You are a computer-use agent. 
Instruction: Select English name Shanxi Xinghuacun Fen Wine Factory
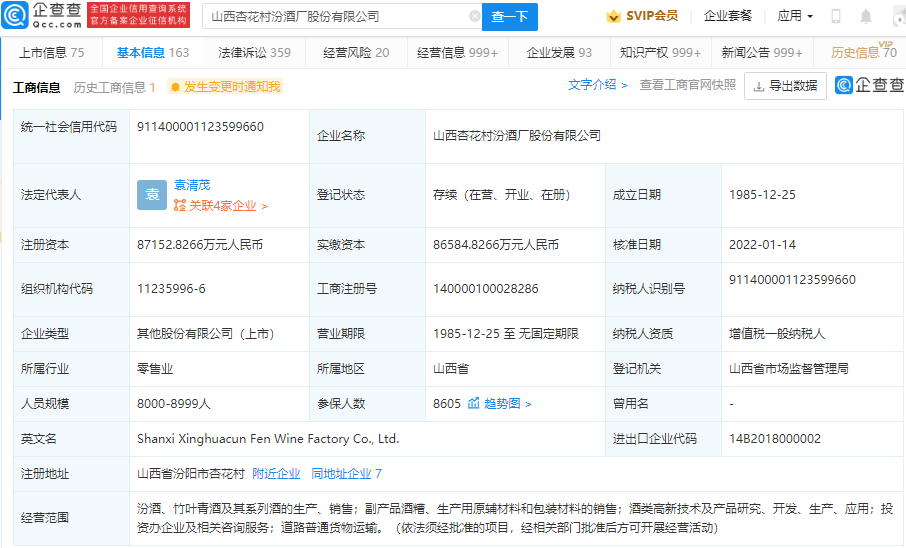[268, 439]
